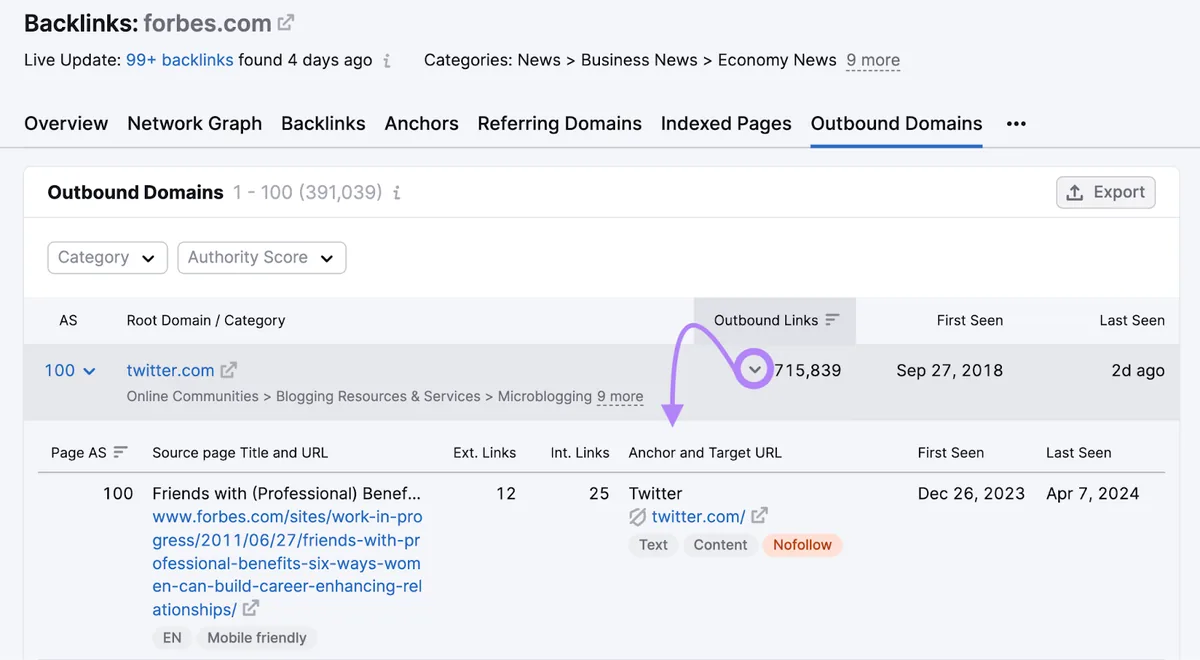
Task: Collapse outbound links chevron beside 715,839
Action: point(755,370)
